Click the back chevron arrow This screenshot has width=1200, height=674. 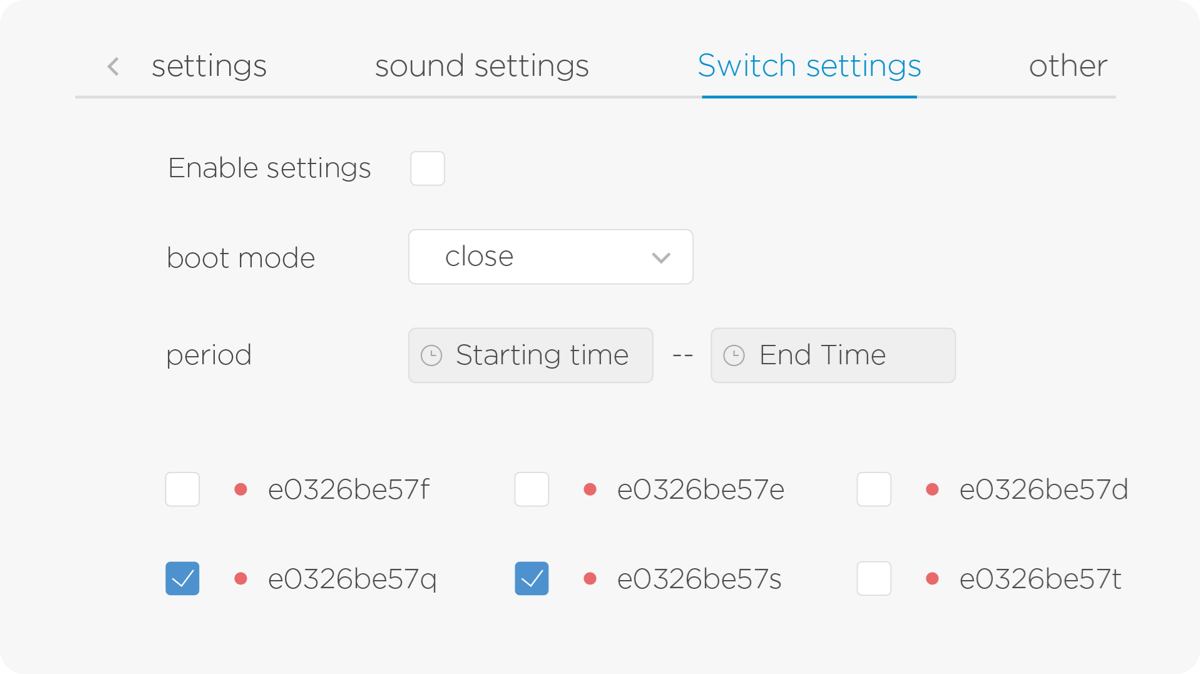click(113, 67)
